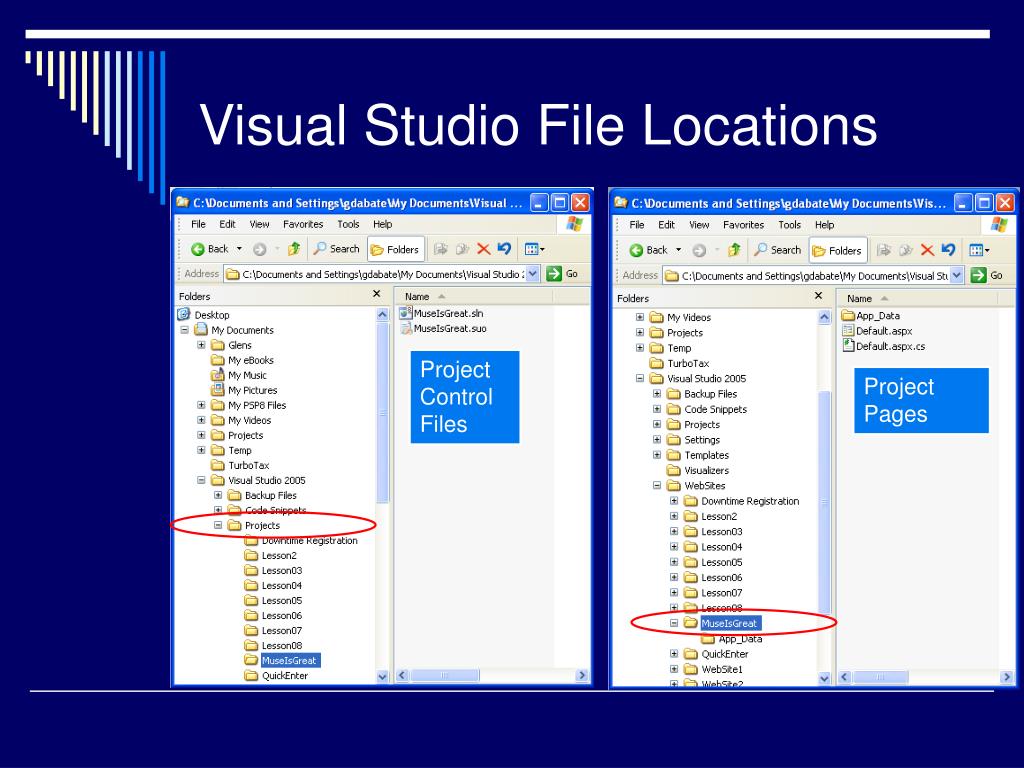The image size is (1024, 768).
Task: Open Favorites menu in MuseIsGreat.sln window
Action: pos(303,224)
